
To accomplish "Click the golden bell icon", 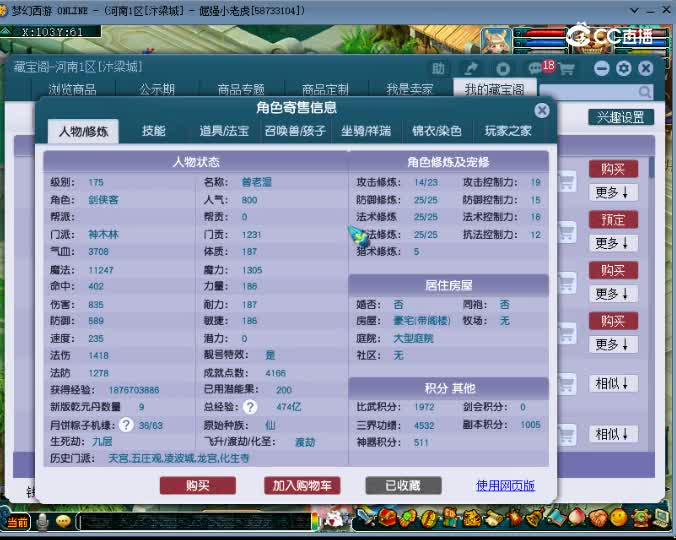I will coord(535,517).
